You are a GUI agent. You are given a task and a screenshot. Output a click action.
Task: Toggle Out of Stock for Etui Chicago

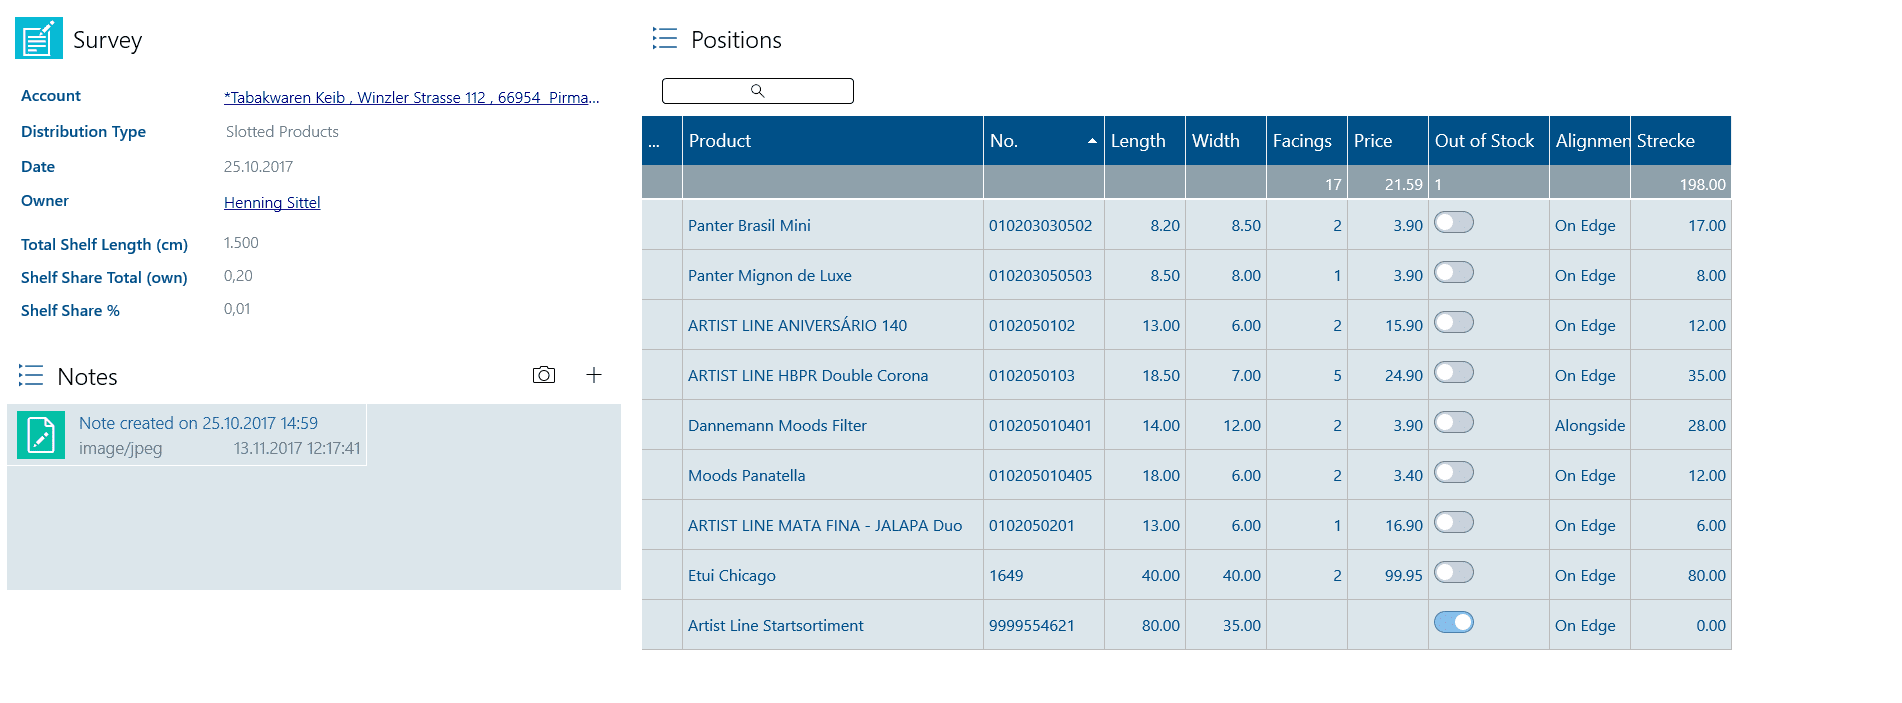pyautogui.click(x=1454, y=572)
